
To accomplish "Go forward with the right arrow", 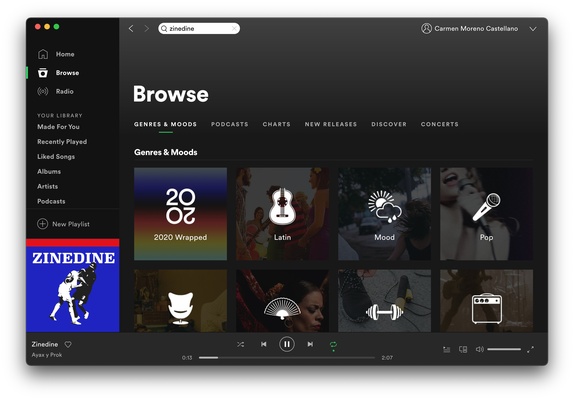I will 146,29.
